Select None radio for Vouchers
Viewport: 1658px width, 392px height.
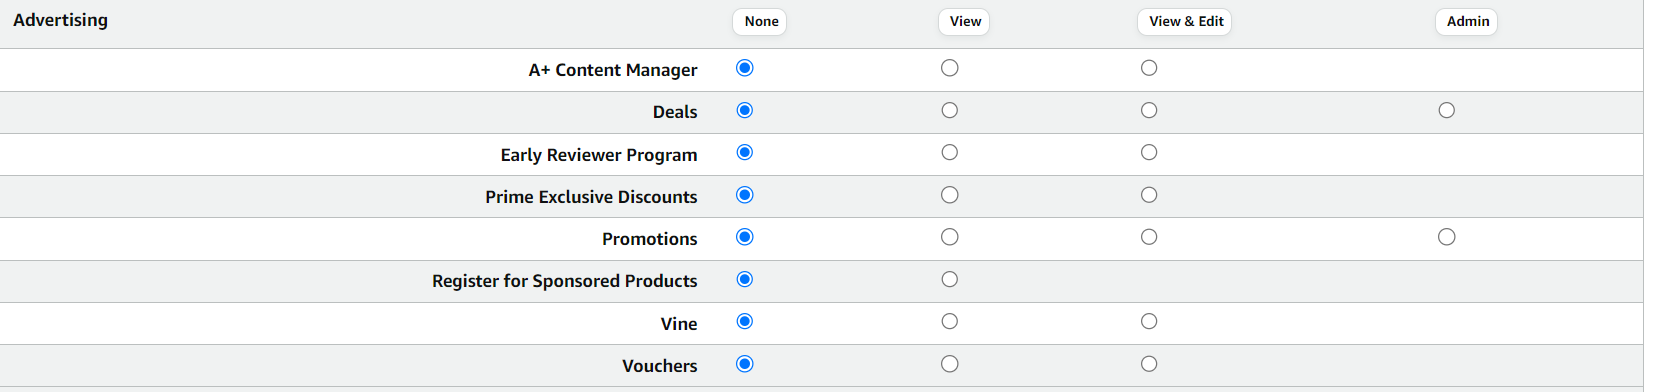coord(745,364)
